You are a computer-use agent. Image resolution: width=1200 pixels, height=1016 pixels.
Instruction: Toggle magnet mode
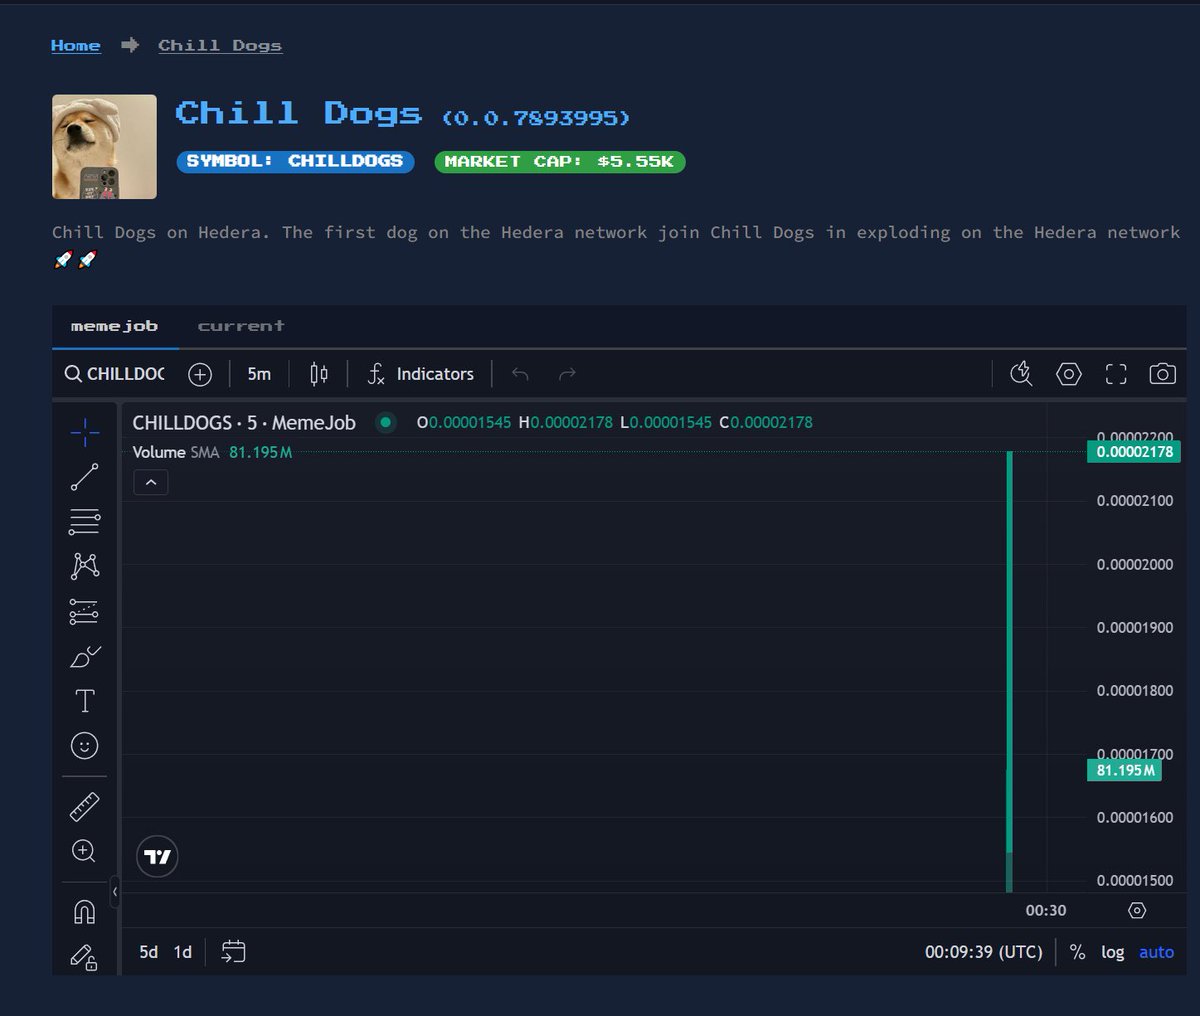(x=85, y=912)
